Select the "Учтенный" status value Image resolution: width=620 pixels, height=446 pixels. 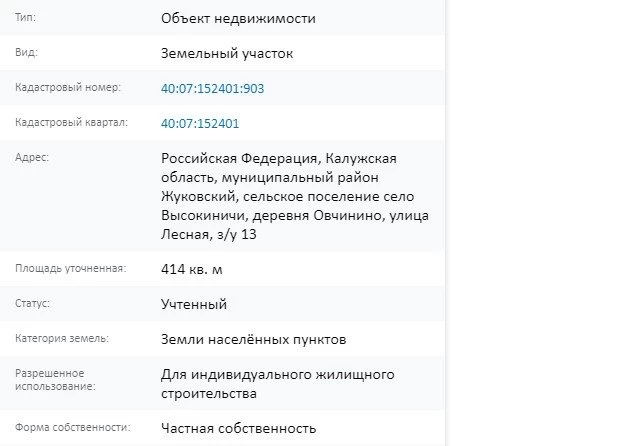[x=194, y=304]
